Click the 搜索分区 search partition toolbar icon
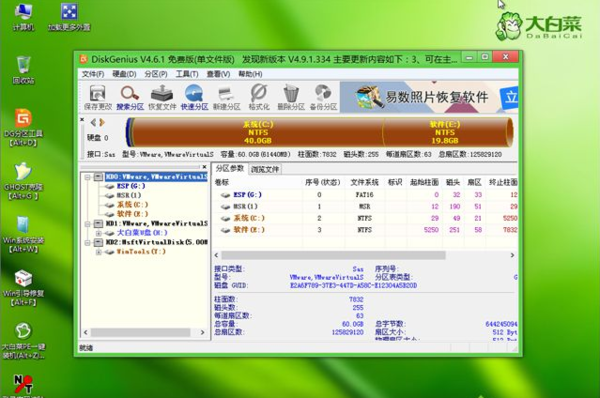Image resolution: width=600 pixels, height=398 pixels. click(130, 98)
